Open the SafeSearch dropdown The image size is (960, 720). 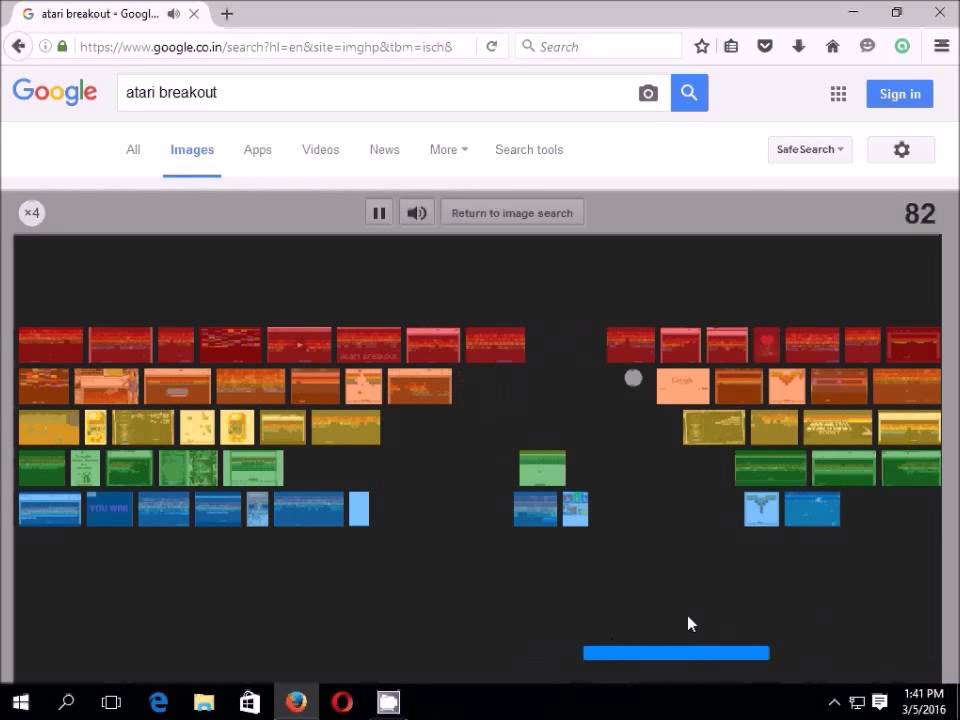(810, 149)
